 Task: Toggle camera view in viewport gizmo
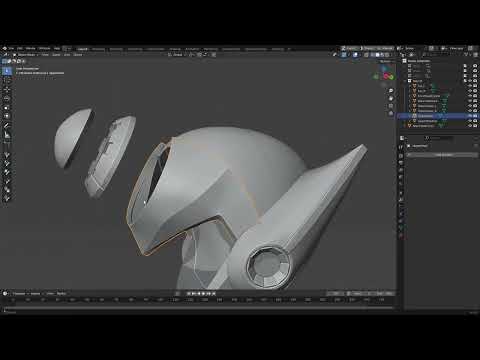point(391,106)
